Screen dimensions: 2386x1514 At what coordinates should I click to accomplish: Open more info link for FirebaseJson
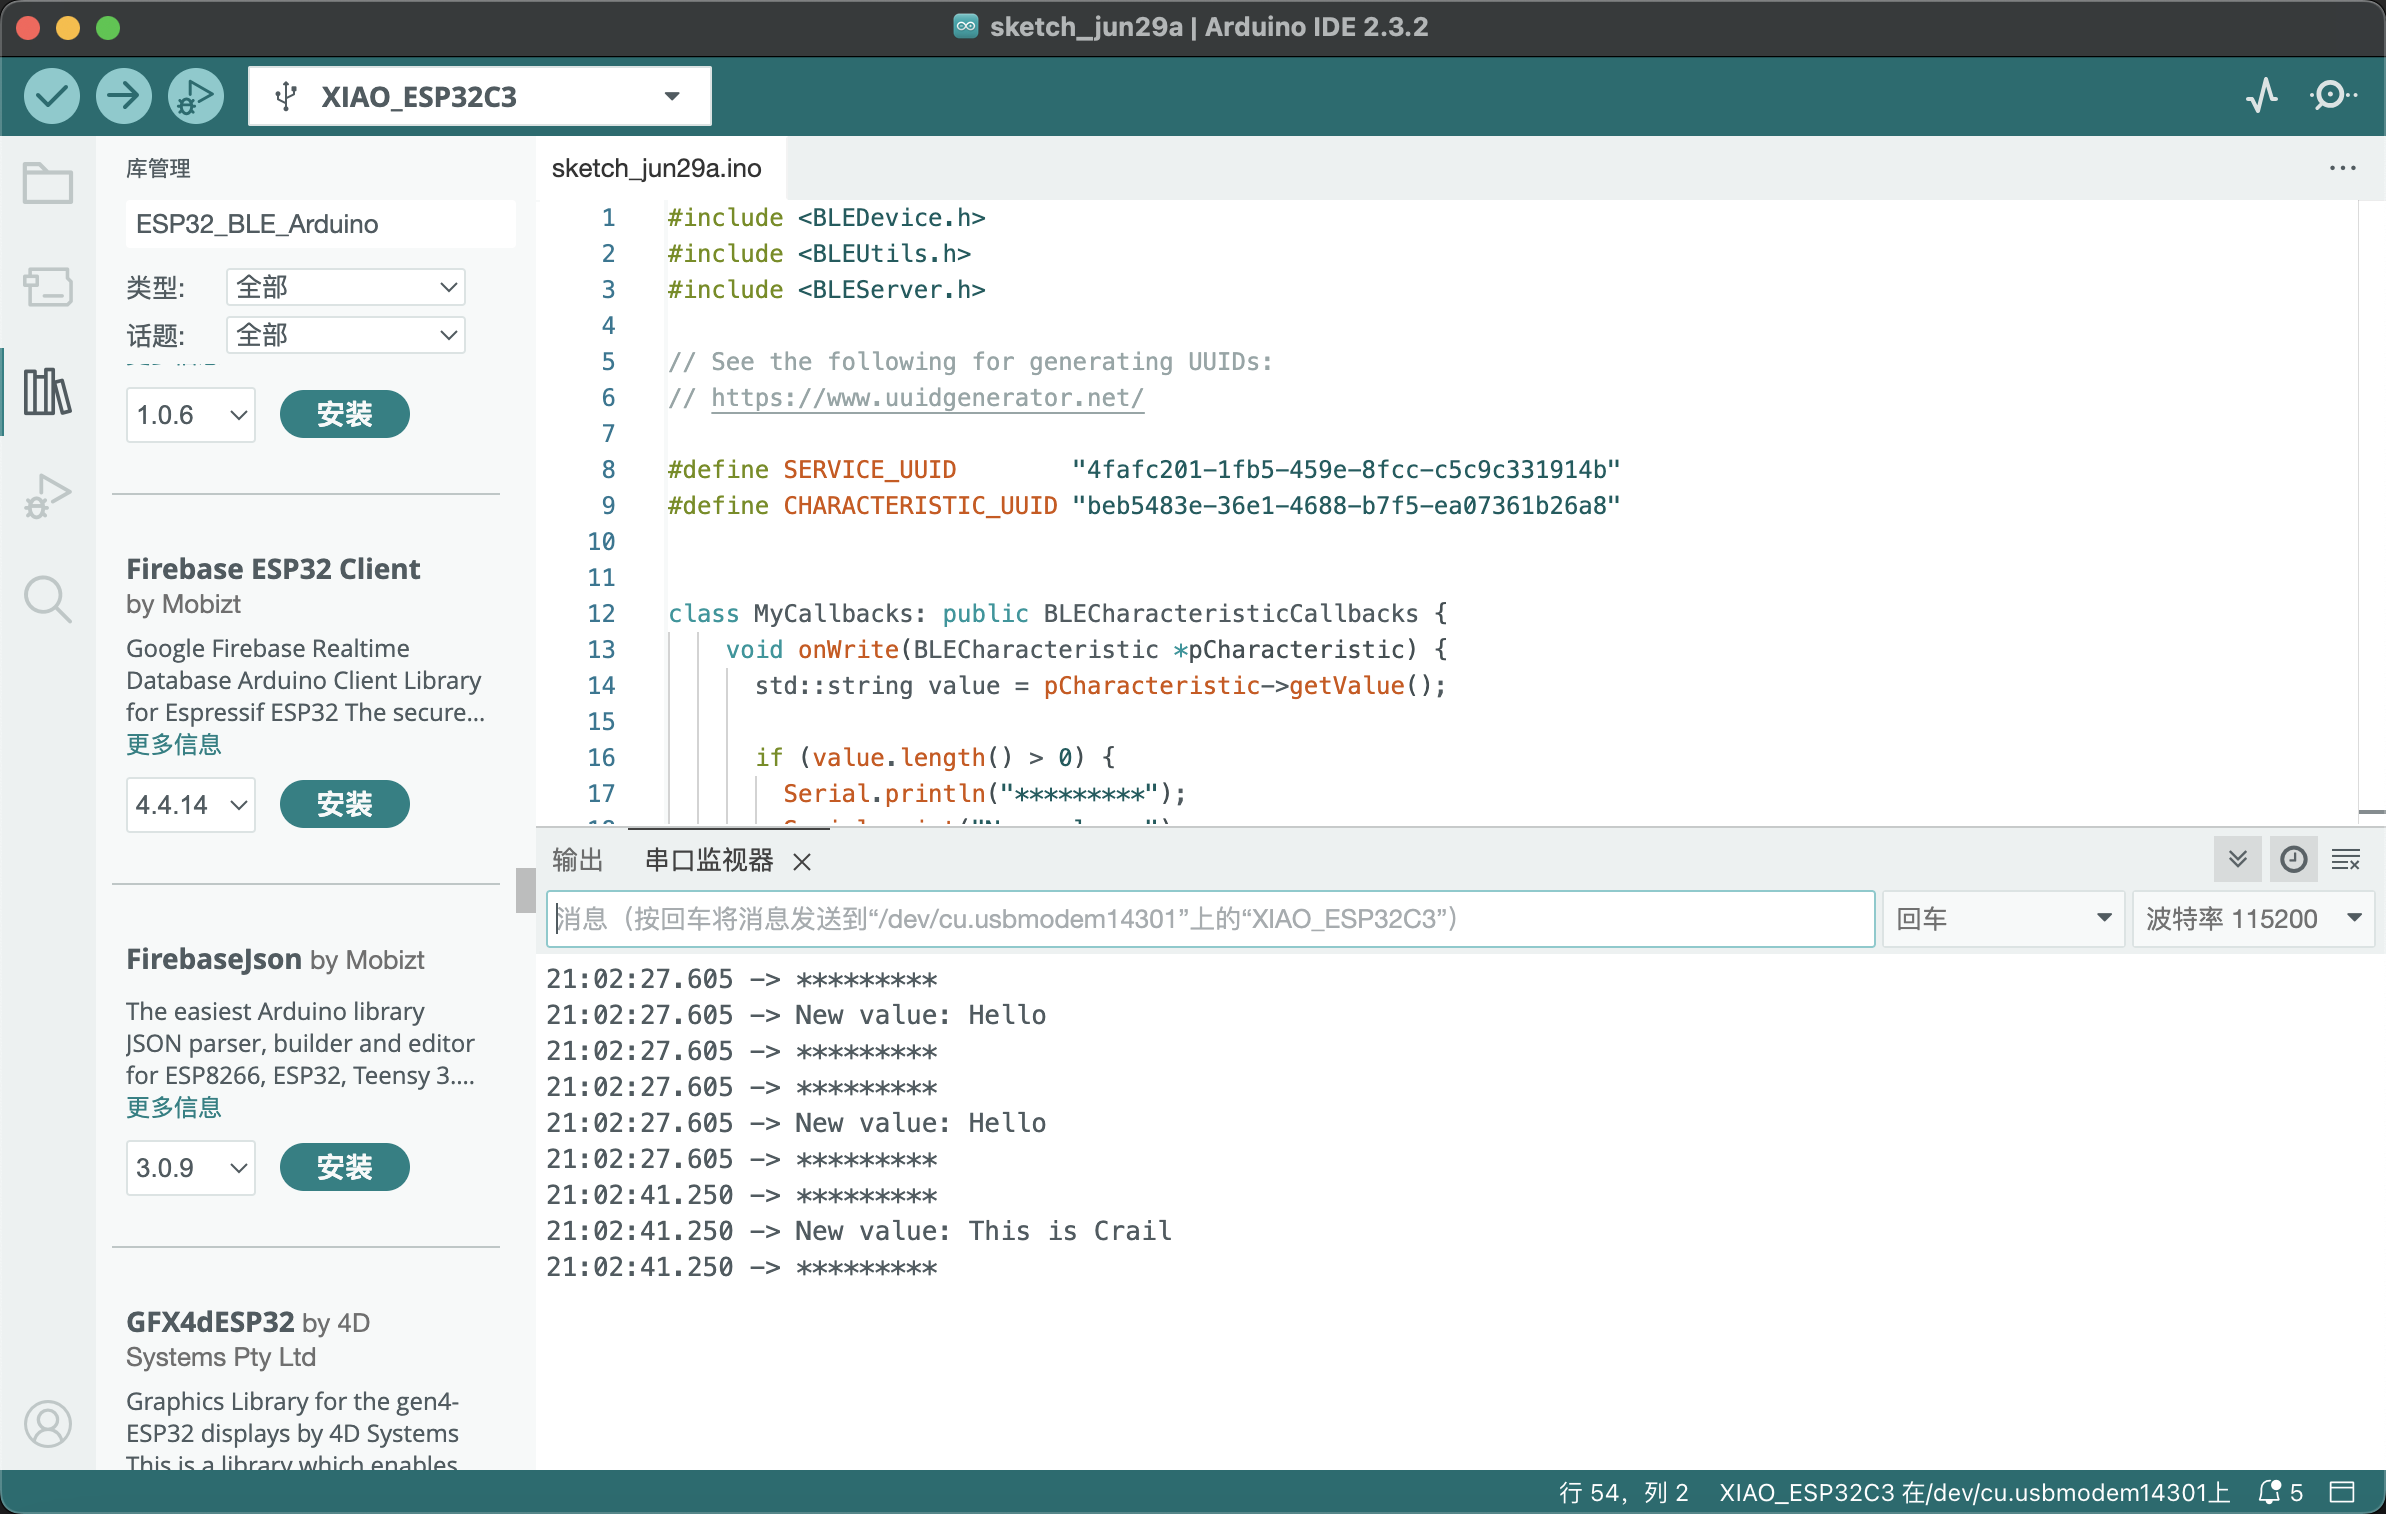click(173, 1107)
